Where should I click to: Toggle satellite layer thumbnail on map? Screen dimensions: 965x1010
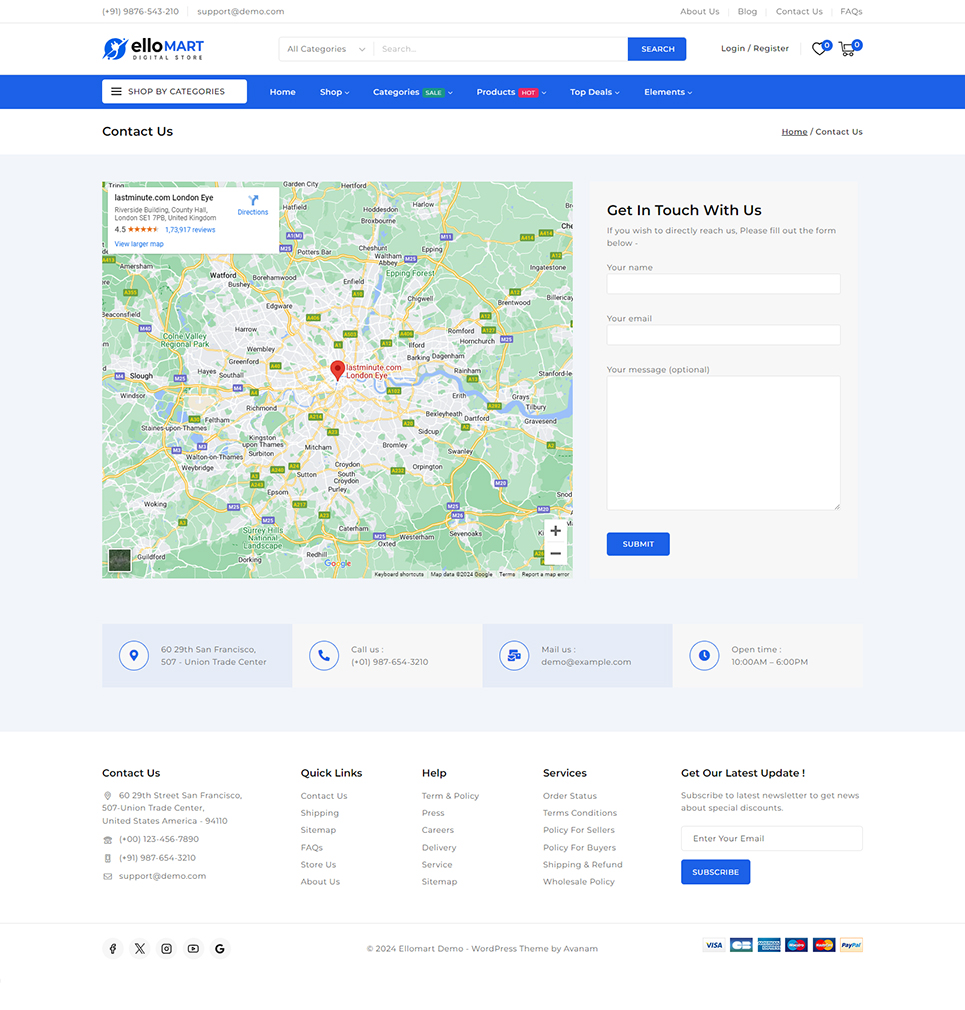(120, 560)
